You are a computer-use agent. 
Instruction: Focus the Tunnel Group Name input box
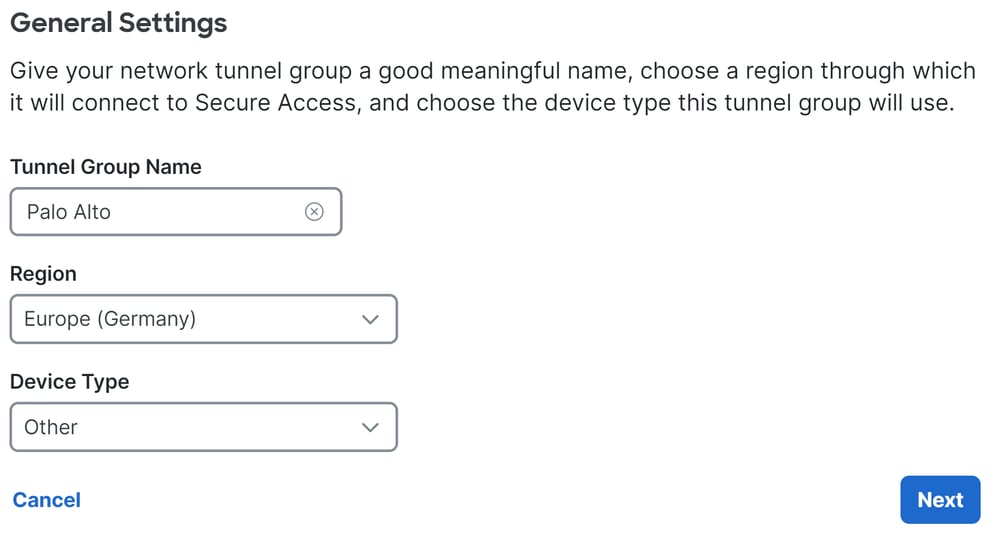point(176,212)
